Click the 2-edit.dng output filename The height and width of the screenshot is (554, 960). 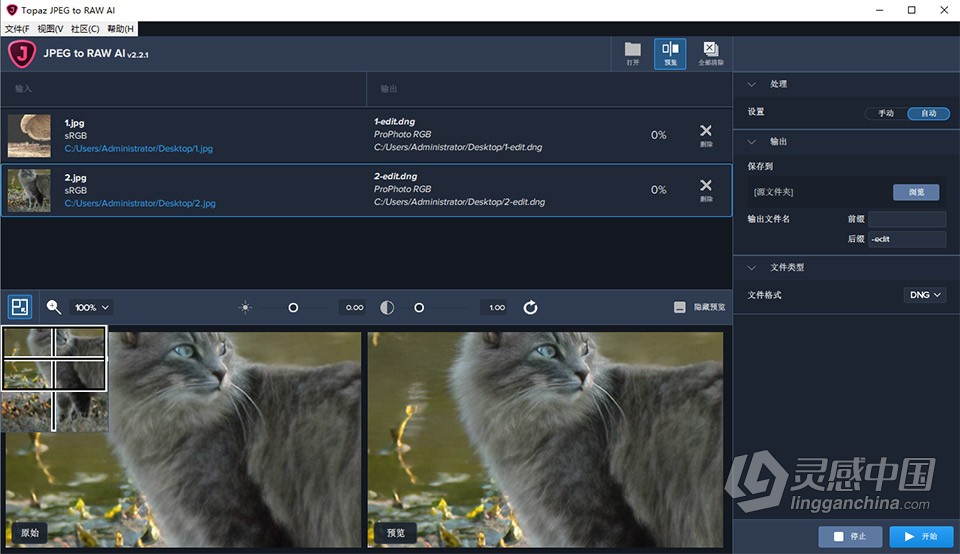coord(396,176)
